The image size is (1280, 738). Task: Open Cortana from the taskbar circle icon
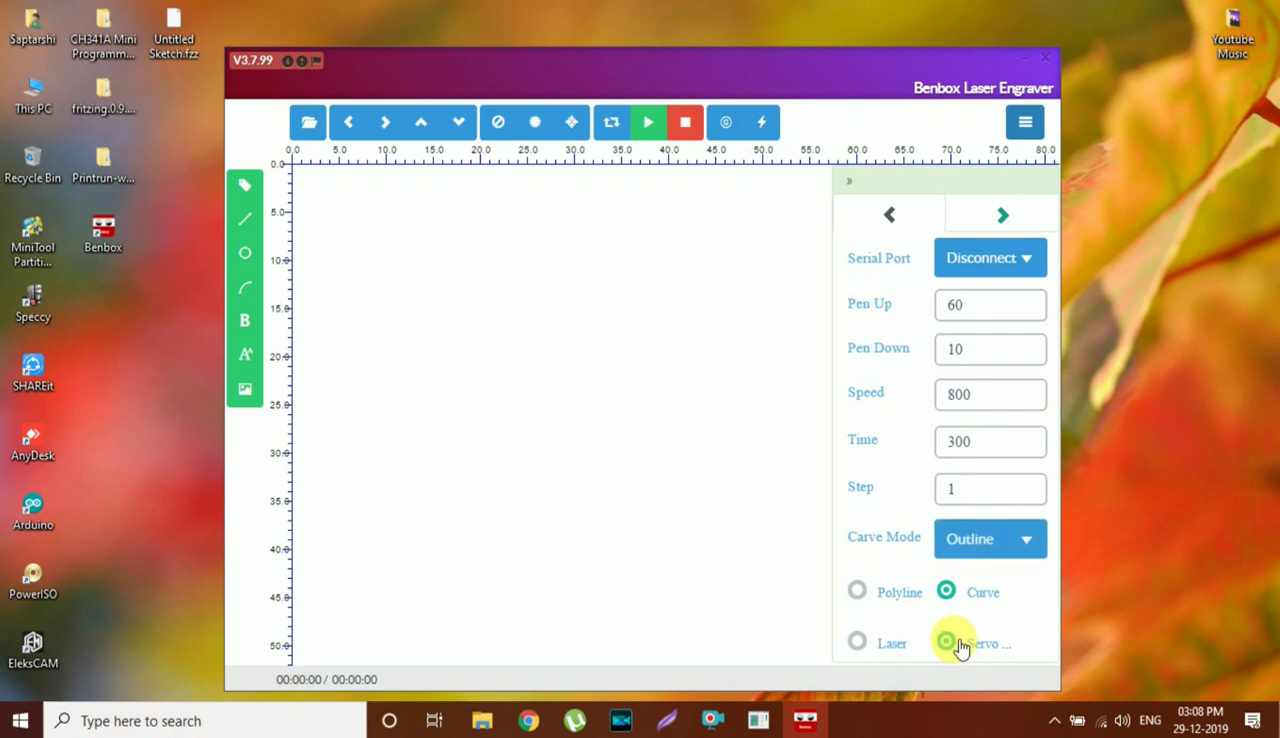point(389,720)
